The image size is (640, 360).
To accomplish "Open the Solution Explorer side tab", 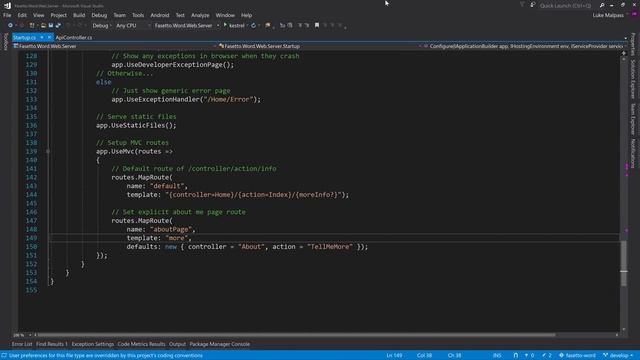I will tap(633, 79).
